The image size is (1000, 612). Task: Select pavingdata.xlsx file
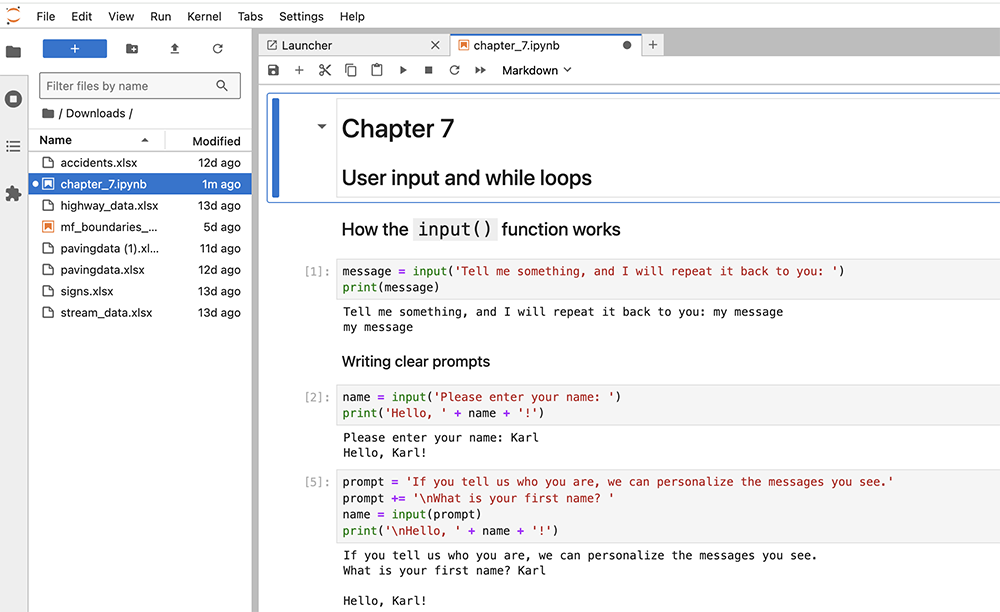(x=140, y=270)
